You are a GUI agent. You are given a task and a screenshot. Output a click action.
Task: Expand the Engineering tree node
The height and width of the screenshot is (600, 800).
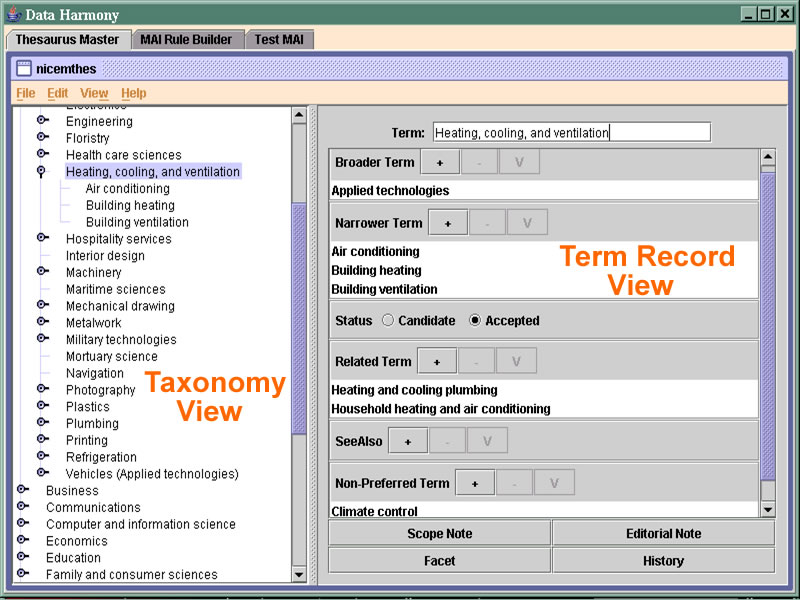42,121
